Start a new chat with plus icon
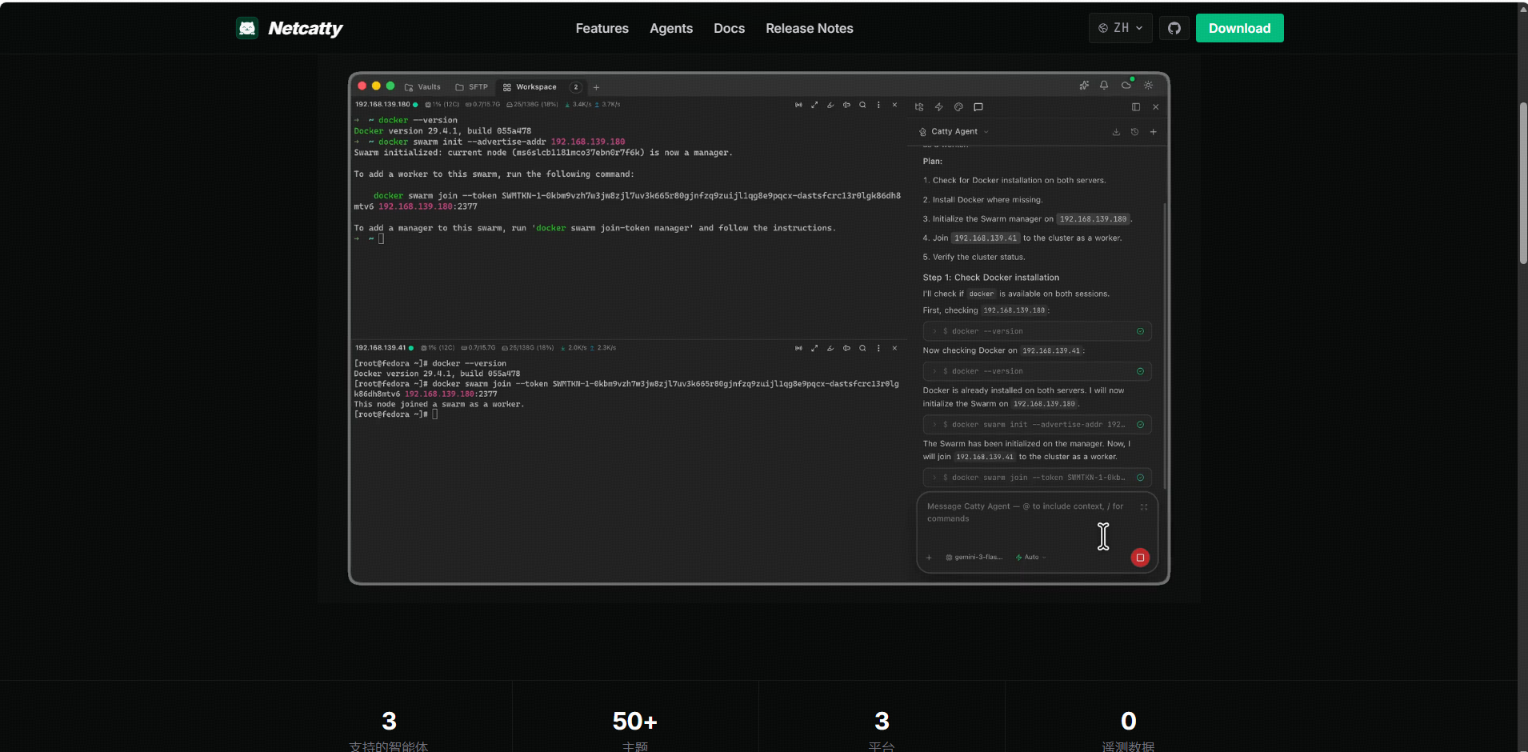Image resolution: width=1528 pixels, height=752 pixels. coord(1153,132)
